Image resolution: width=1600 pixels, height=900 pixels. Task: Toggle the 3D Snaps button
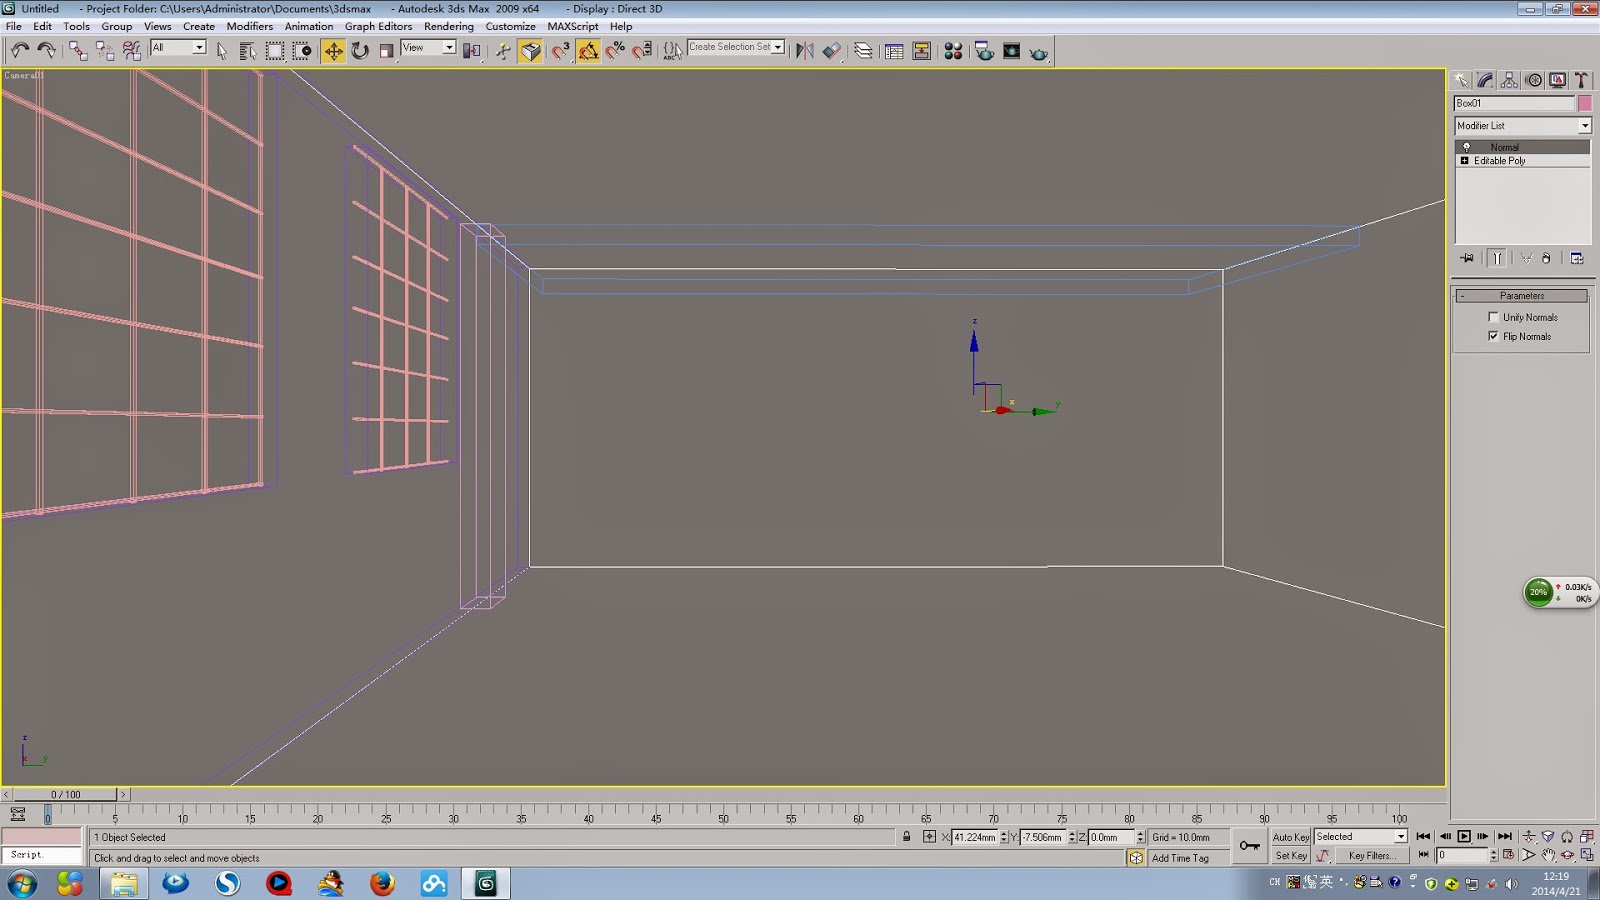(x=560, y=51)
